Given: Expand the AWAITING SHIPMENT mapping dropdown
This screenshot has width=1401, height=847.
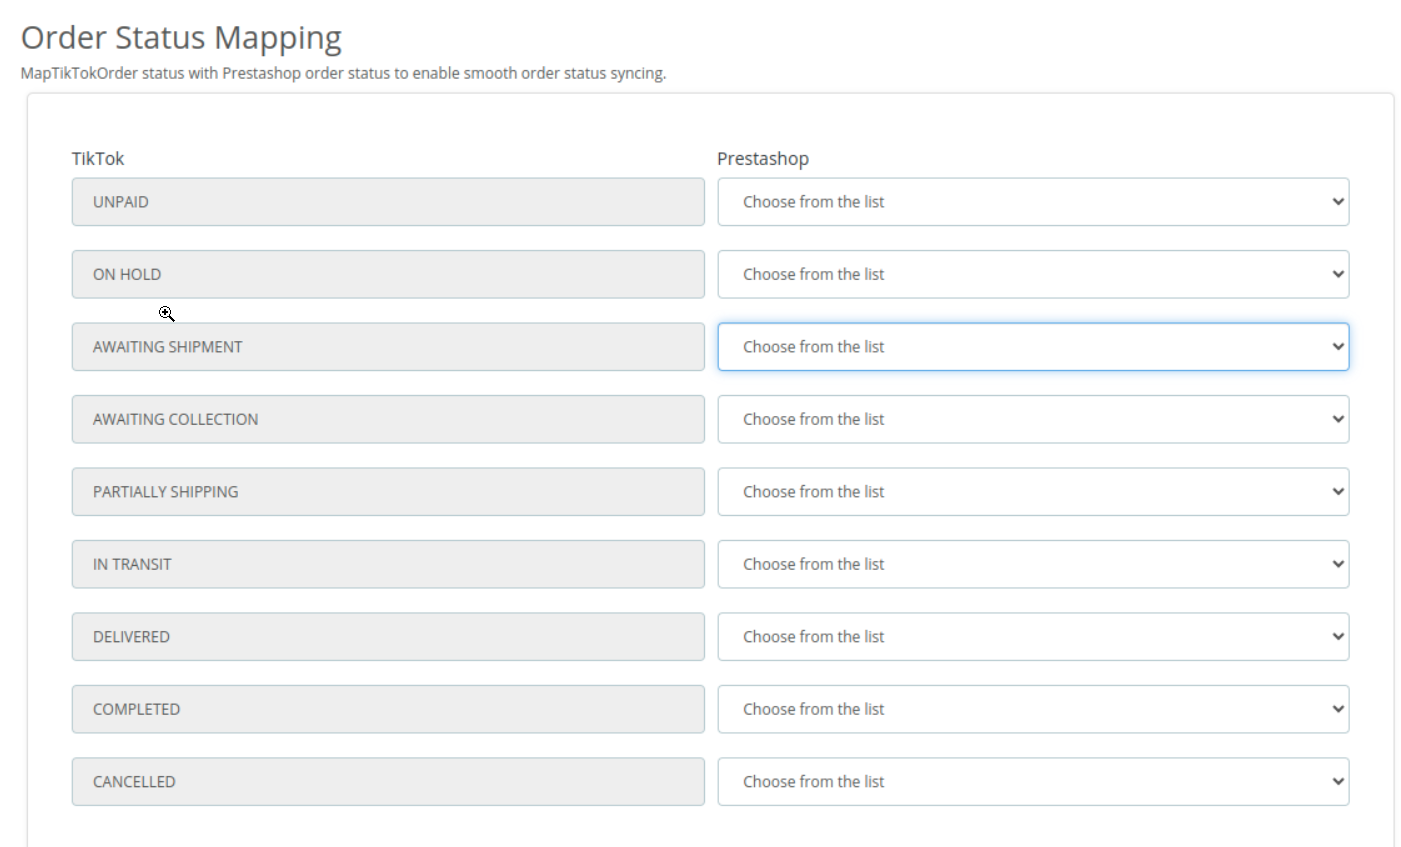Looking at the screenshot, I should tap(1033, 347).
